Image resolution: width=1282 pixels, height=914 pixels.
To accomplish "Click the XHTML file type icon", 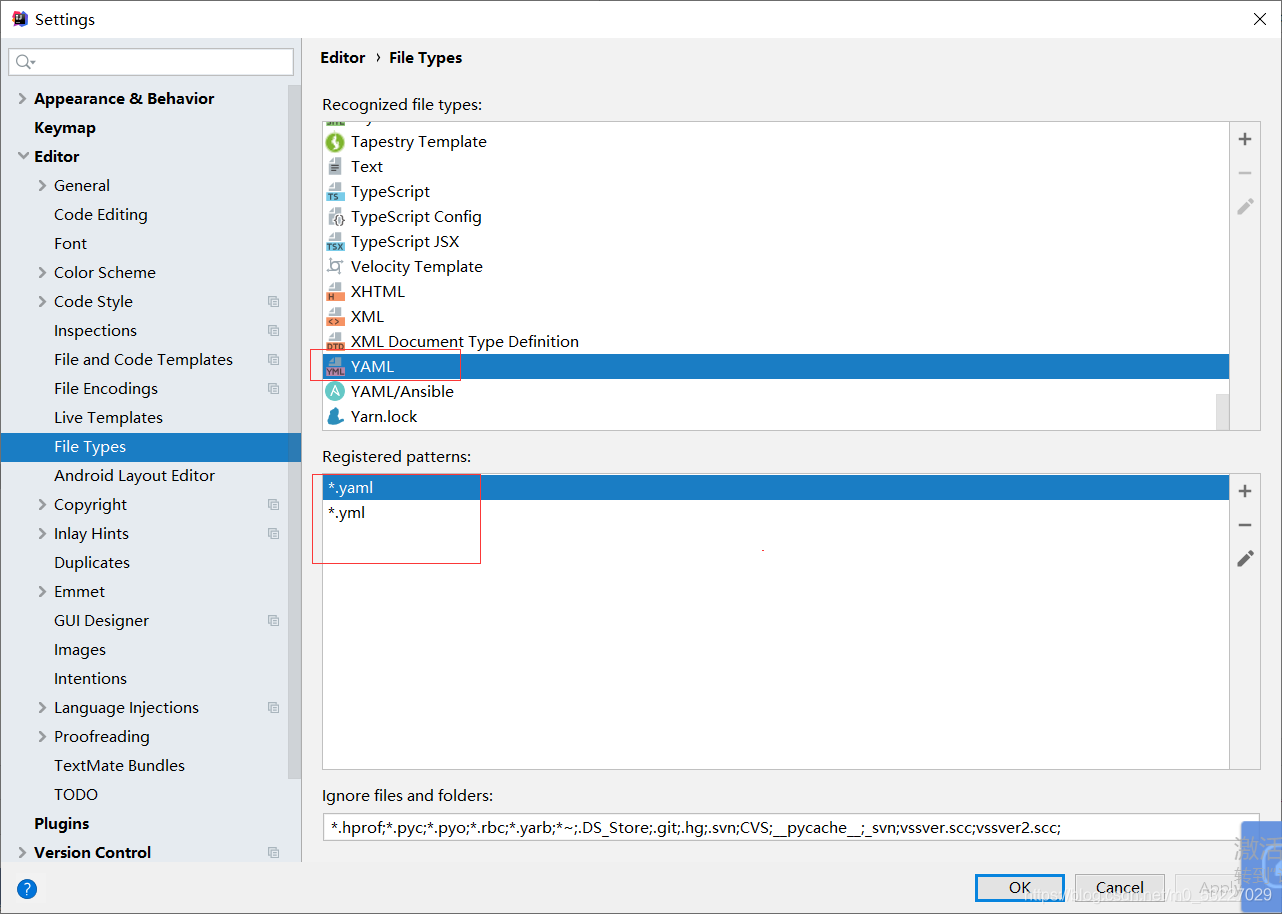I will coord(335,292).
